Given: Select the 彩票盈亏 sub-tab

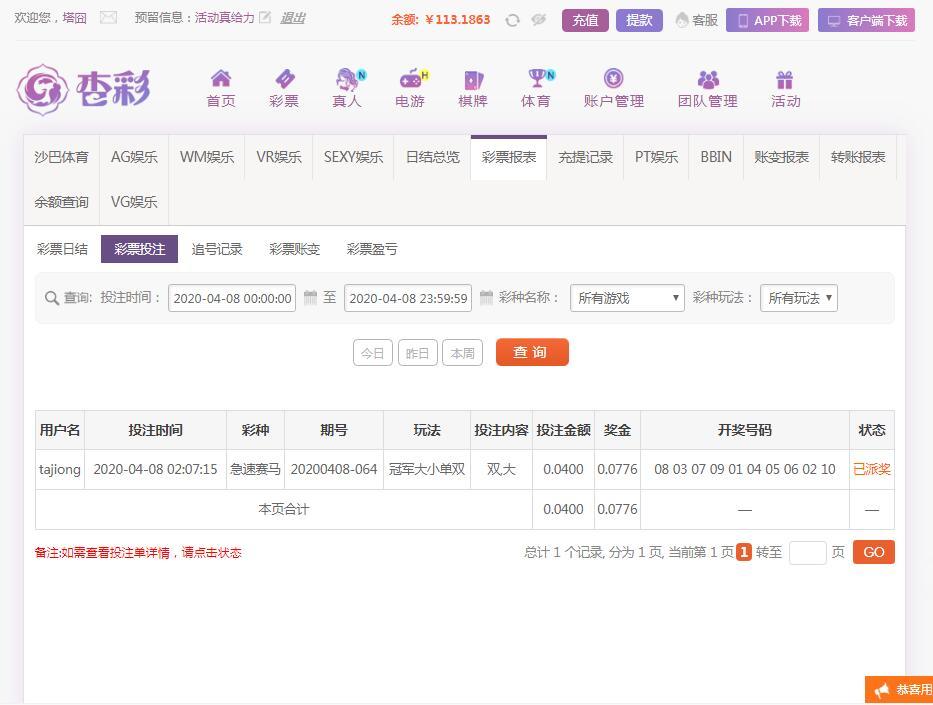Looking at the screenshot, I should click(x=372, y=249).
